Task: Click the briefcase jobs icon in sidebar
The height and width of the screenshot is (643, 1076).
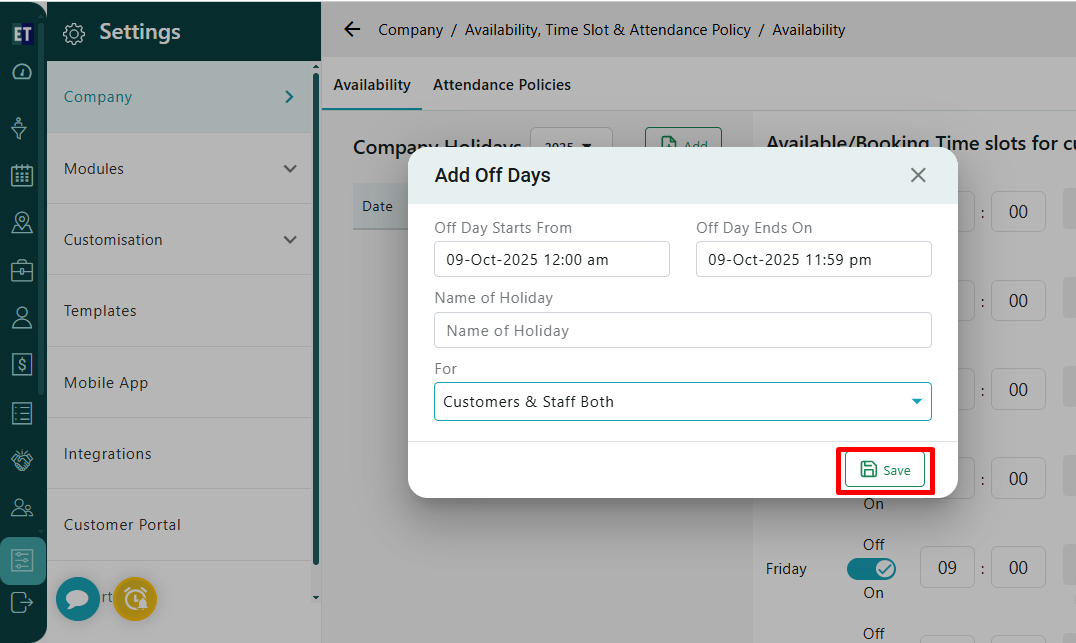Action: pyautogui.click(x=22, y=270)
